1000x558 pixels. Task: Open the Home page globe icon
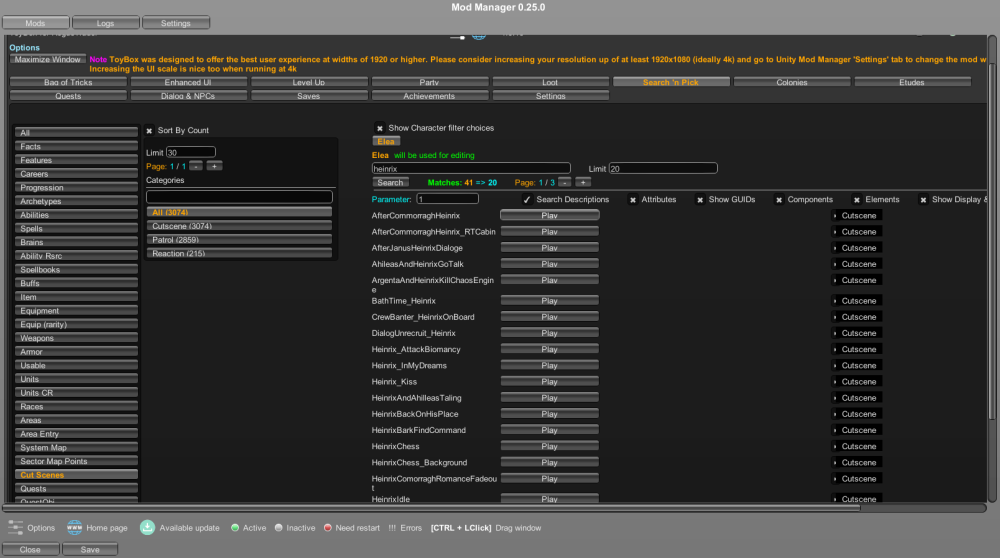click(x=74, y=527)
